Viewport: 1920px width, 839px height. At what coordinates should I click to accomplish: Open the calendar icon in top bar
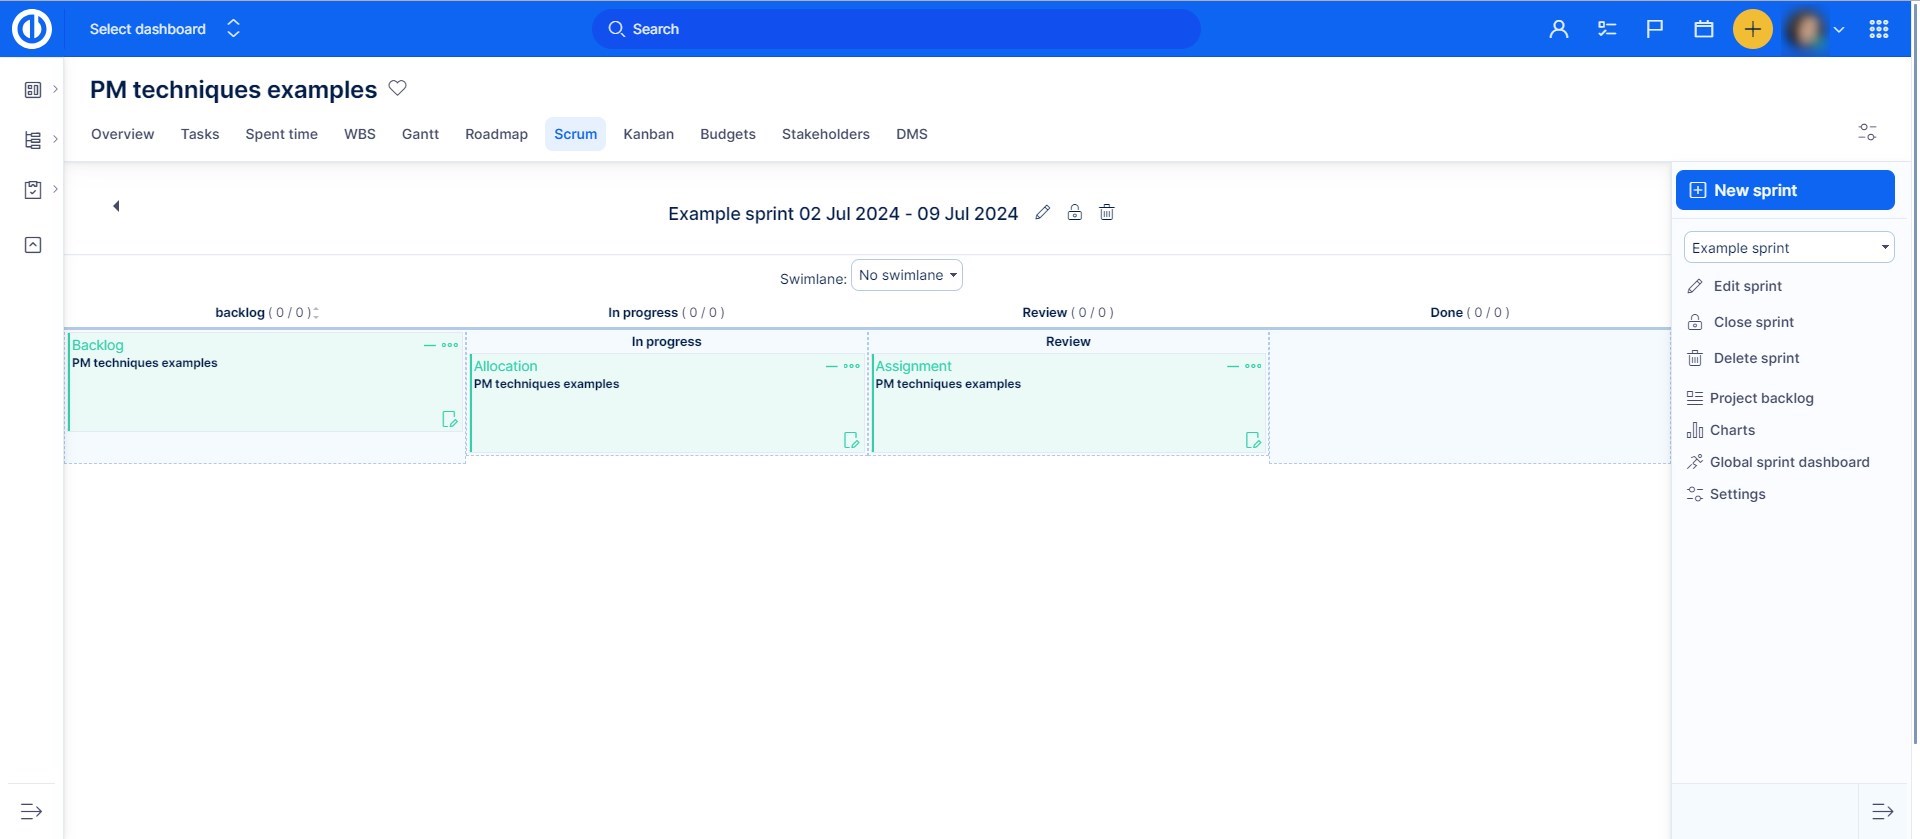(x=1703, y=29)
